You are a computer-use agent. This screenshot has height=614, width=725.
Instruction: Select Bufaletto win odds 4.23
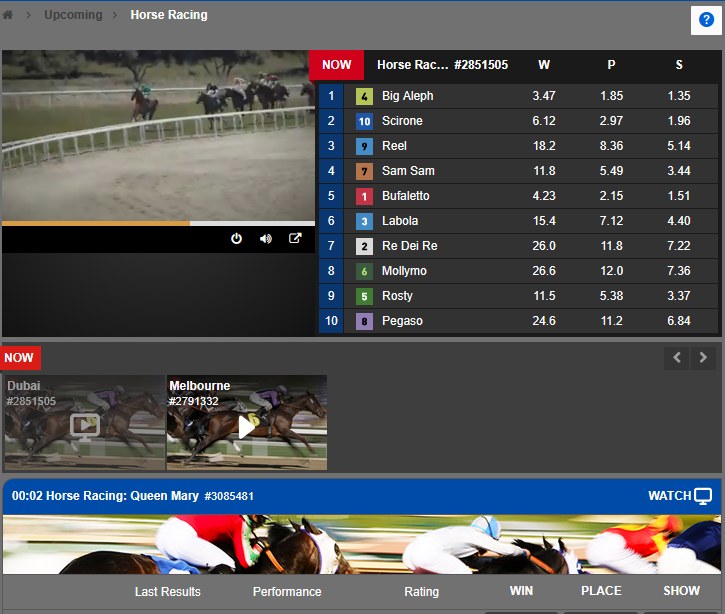pos(544,196)
